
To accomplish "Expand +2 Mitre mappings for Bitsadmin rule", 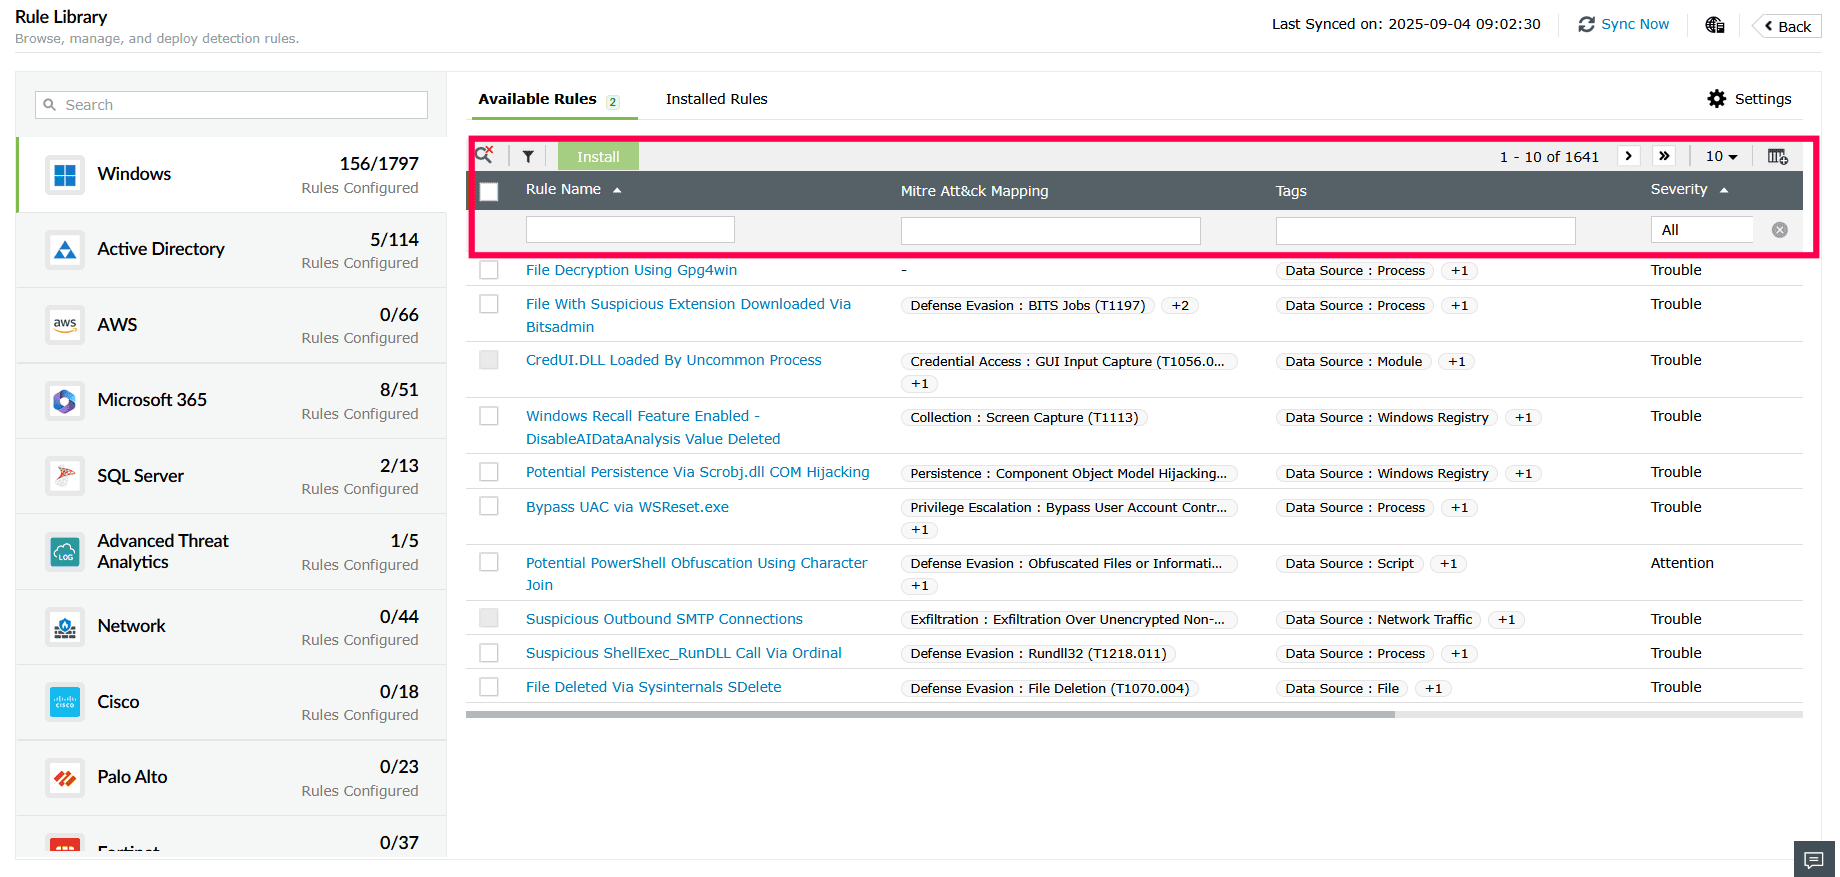I will click(1180, 306).
